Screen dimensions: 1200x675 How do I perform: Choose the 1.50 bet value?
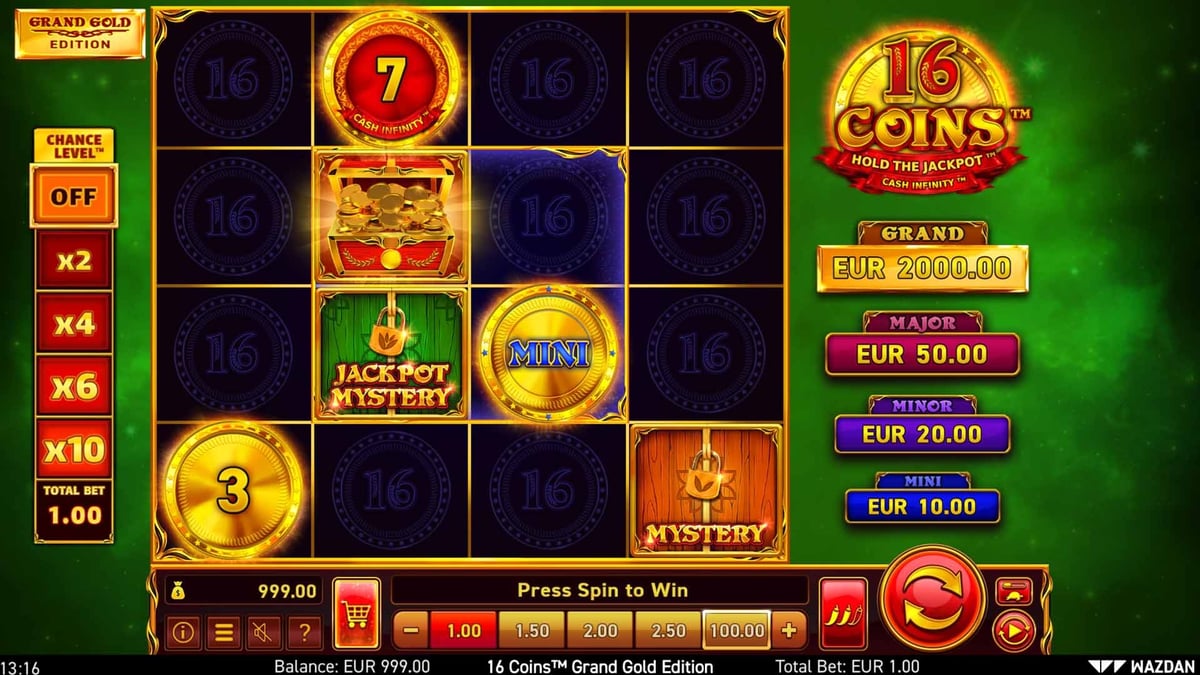(x=531, y=631)
